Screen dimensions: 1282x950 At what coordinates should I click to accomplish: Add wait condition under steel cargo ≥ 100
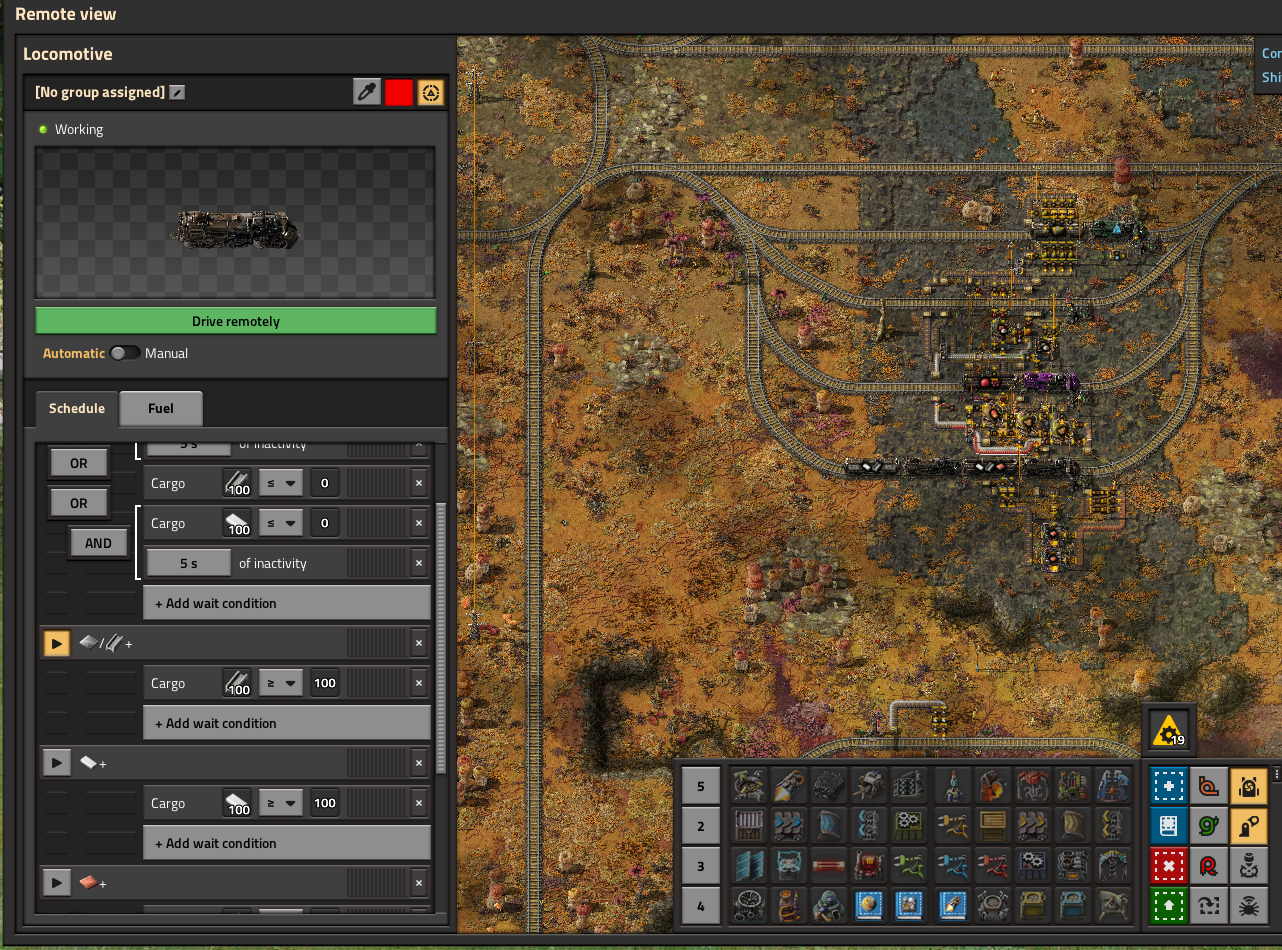287,723
